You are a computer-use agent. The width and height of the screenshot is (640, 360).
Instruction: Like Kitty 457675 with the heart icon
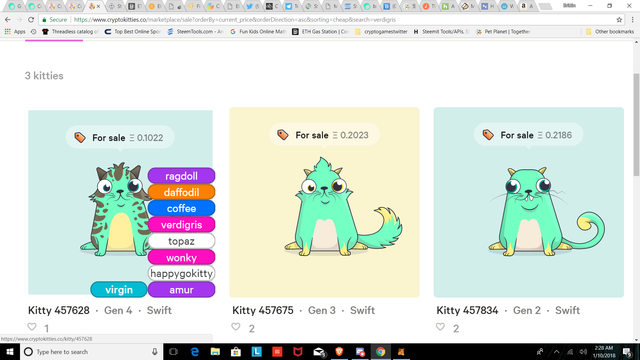point(236,327)
